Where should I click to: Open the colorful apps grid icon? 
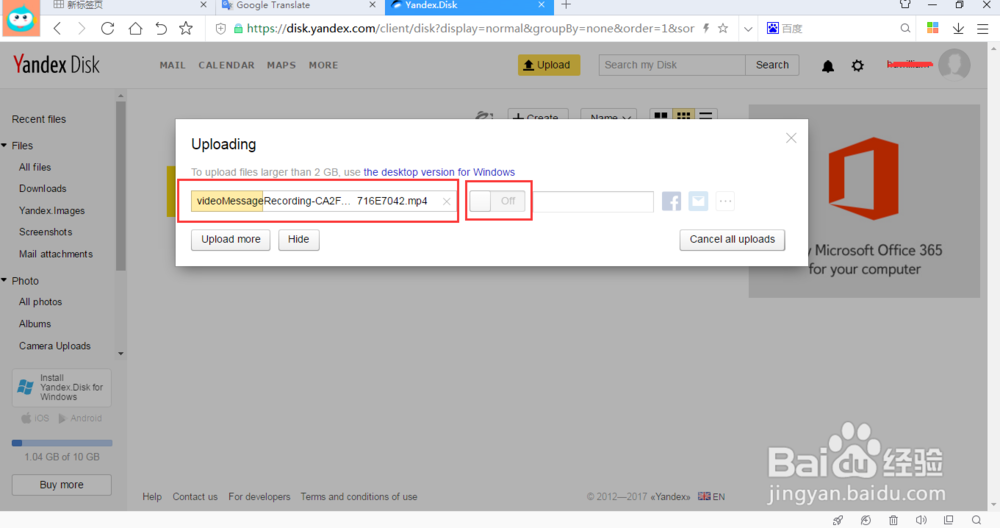(x=932, y=28)
